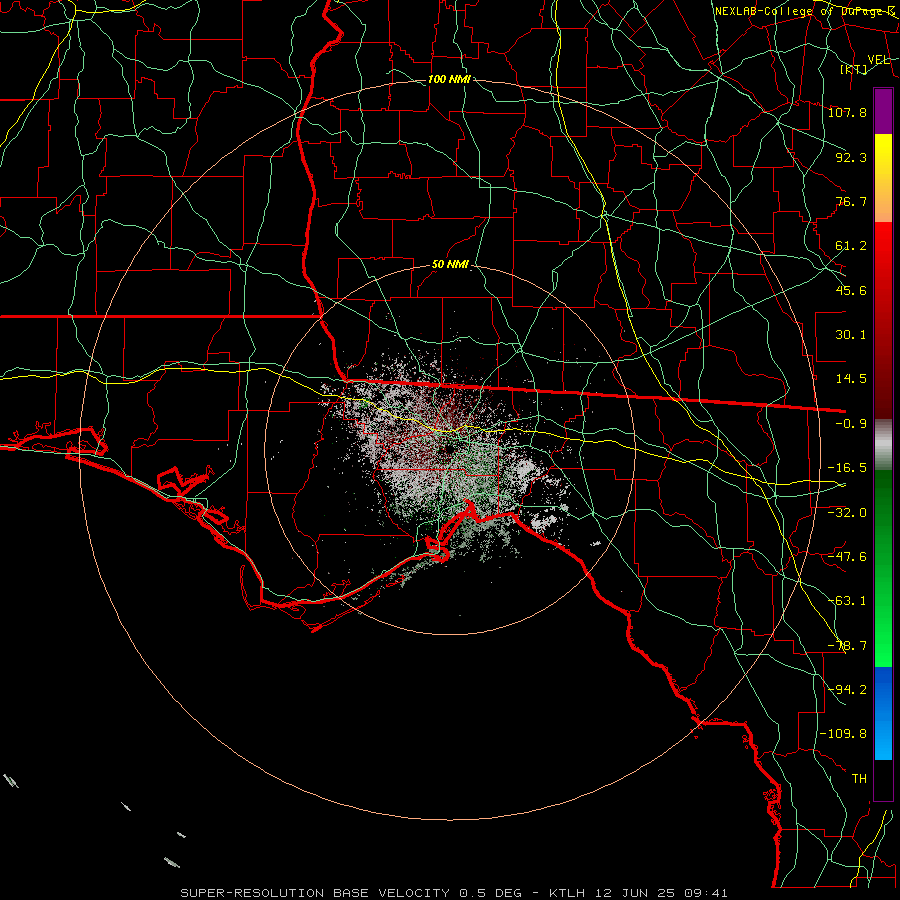The height and width of the screenshot is (900, 900).
Task: Click the 107.8 velocity scale value
Action: (x=847, y=112)
